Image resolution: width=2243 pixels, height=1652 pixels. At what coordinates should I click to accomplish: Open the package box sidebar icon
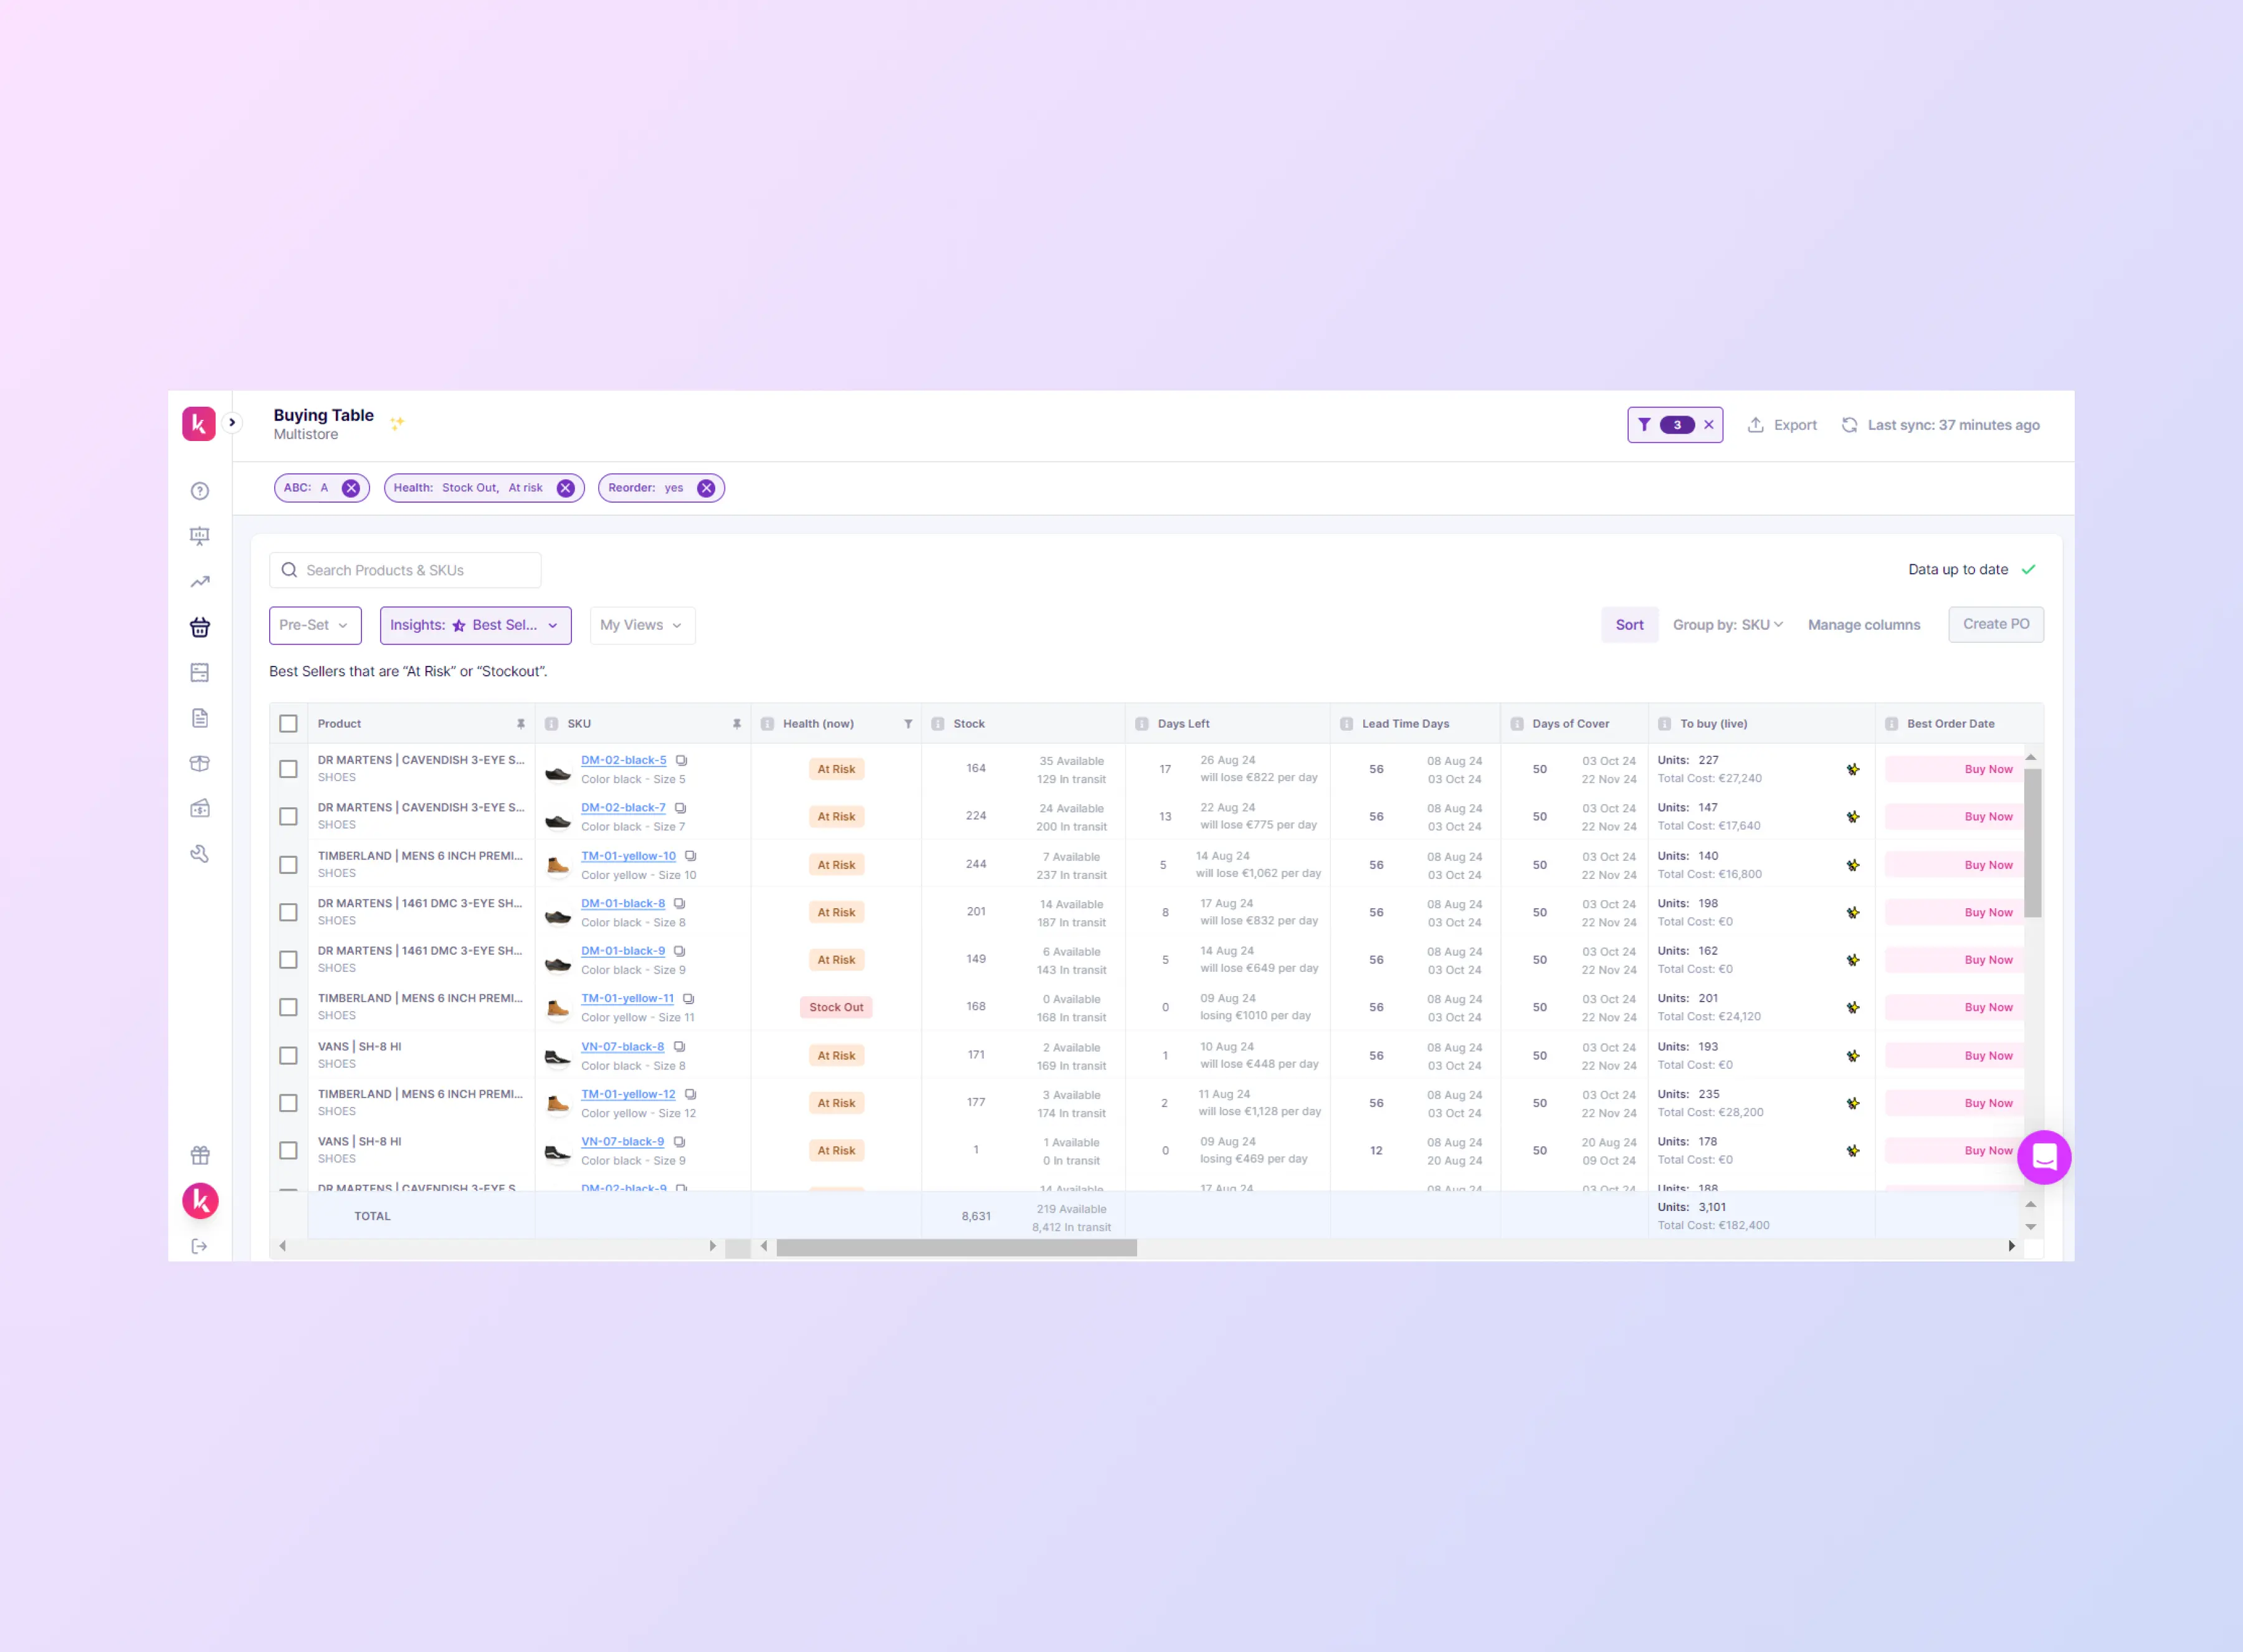point(200,763)
